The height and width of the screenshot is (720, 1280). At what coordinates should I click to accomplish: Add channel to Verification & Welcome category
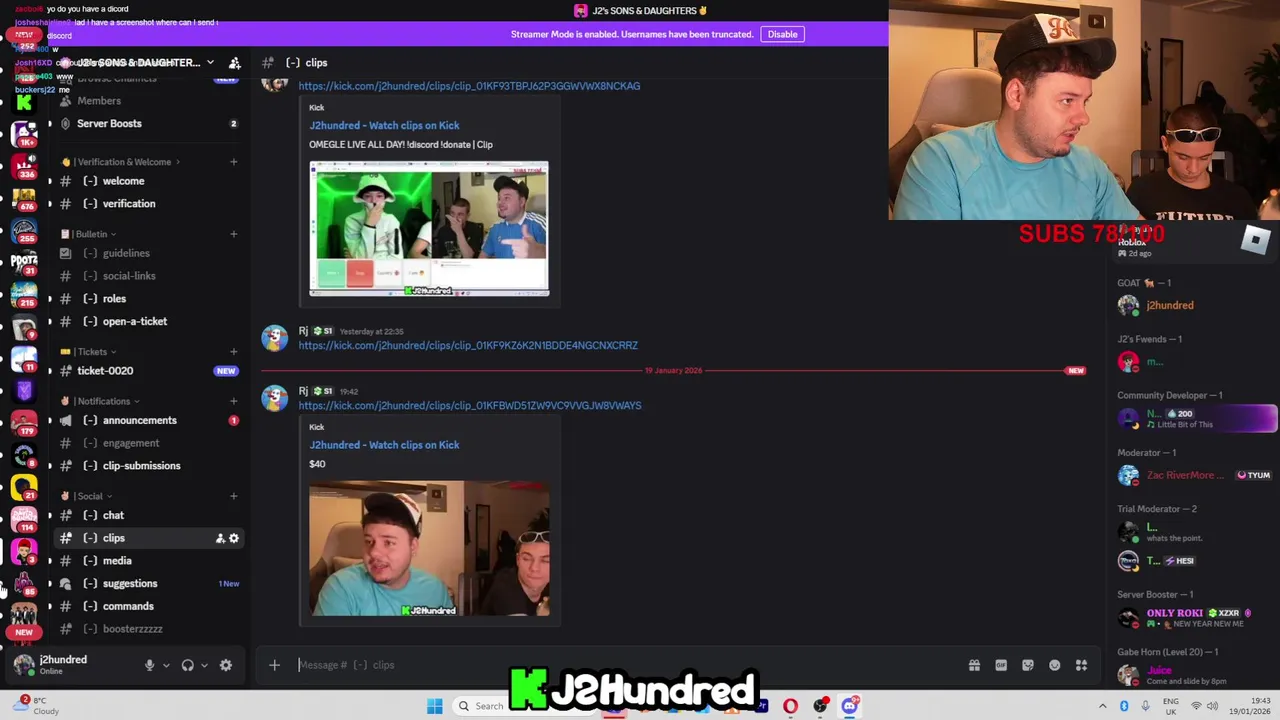[234, 162]
